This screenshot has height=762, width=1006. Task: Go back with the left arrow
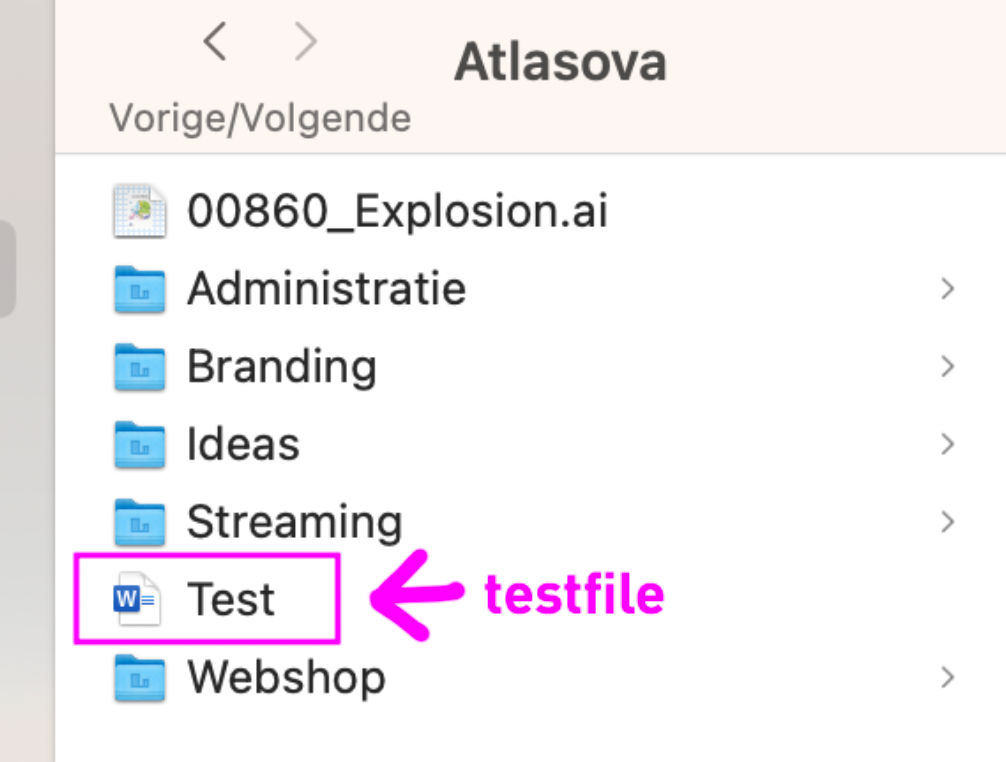point(214,42)
